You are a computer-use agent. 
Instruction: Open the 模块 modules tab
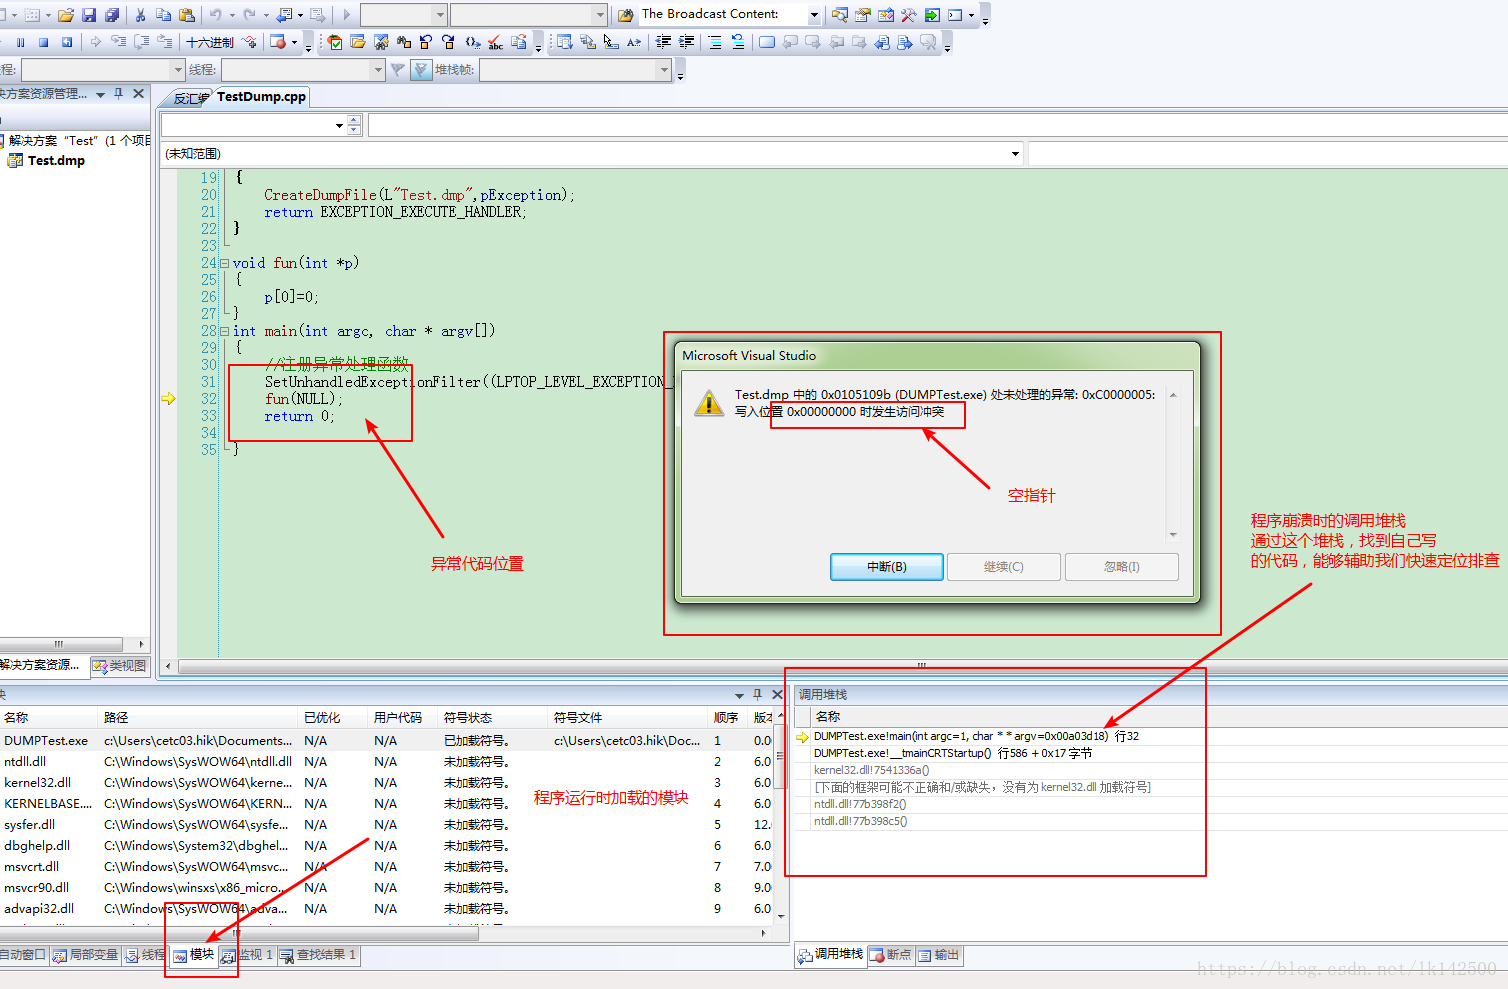(x=193, y=955)
